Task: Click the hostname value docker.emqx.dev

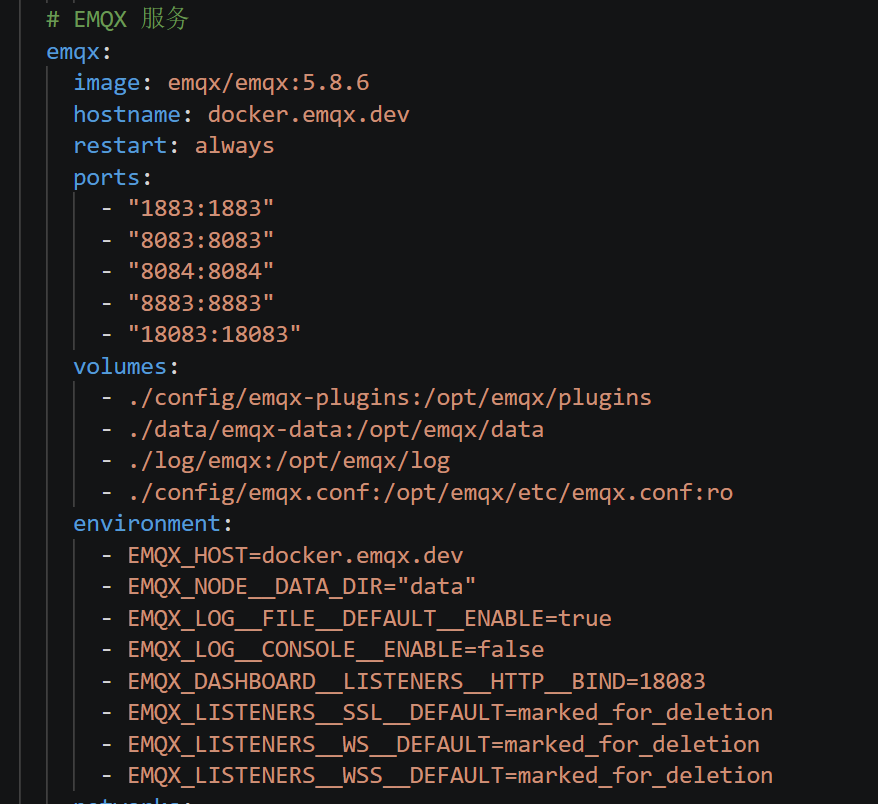Action: [309, 115]
